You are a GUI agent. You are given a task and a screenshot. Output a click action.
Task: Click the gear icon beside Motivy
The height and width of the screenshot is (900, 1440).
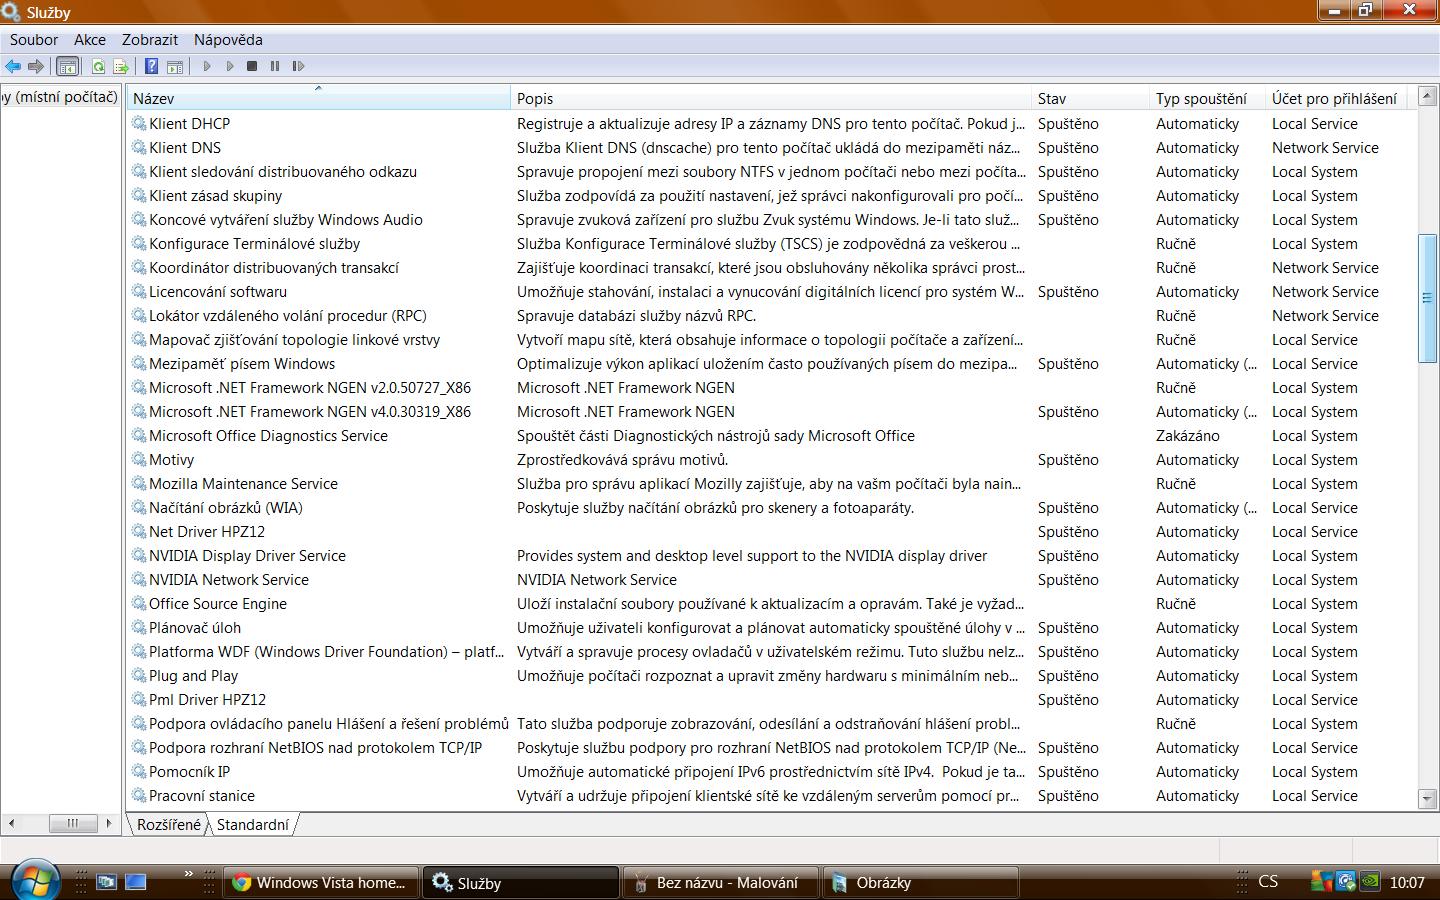[x=139, y=460]
